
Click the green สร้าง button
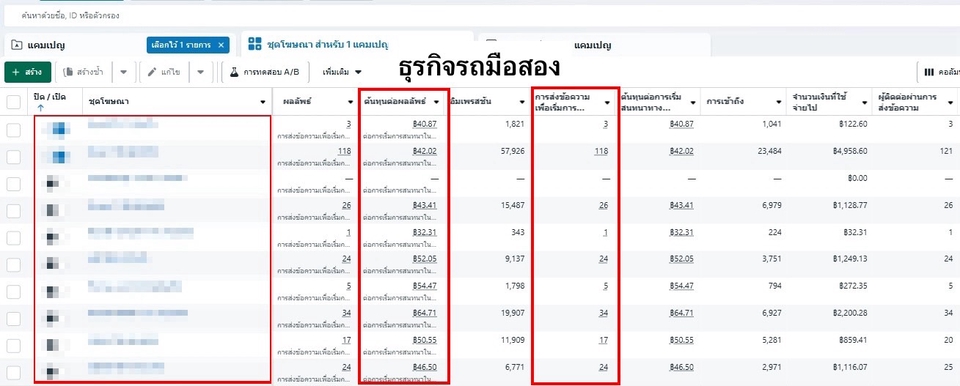tap(28, 72)
